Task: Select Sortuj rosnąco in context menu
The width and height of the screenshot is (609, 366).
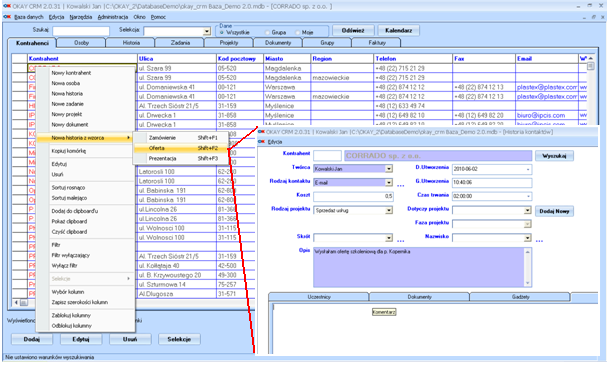Action: 85,187
